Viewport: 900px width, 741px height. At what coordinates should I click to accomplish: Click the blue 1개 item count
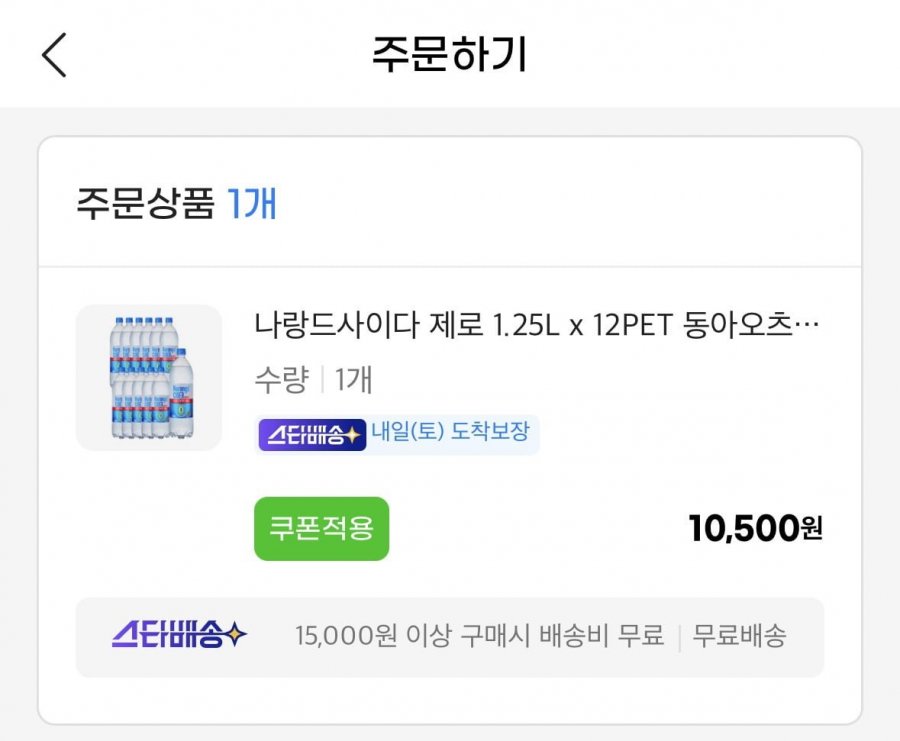coord(252,203)
